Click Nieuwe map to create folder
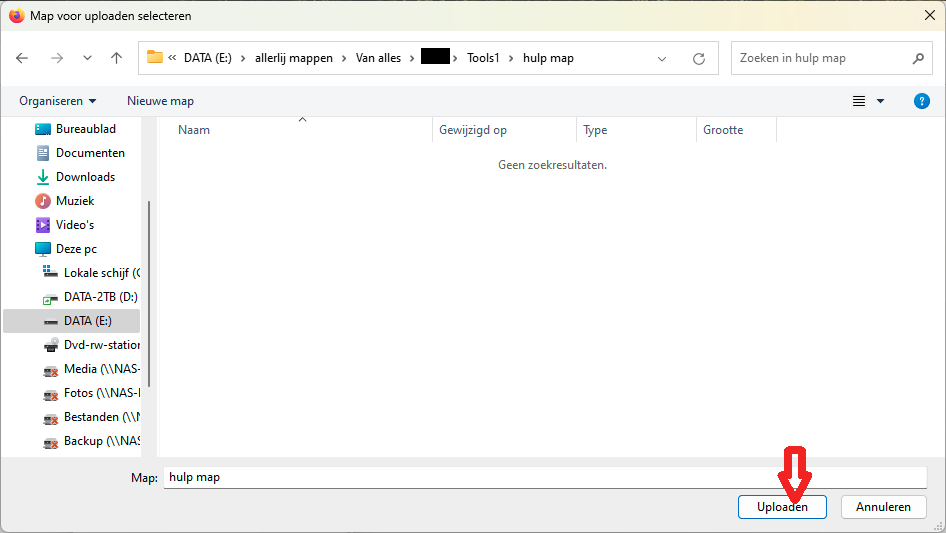 [160, 101]
